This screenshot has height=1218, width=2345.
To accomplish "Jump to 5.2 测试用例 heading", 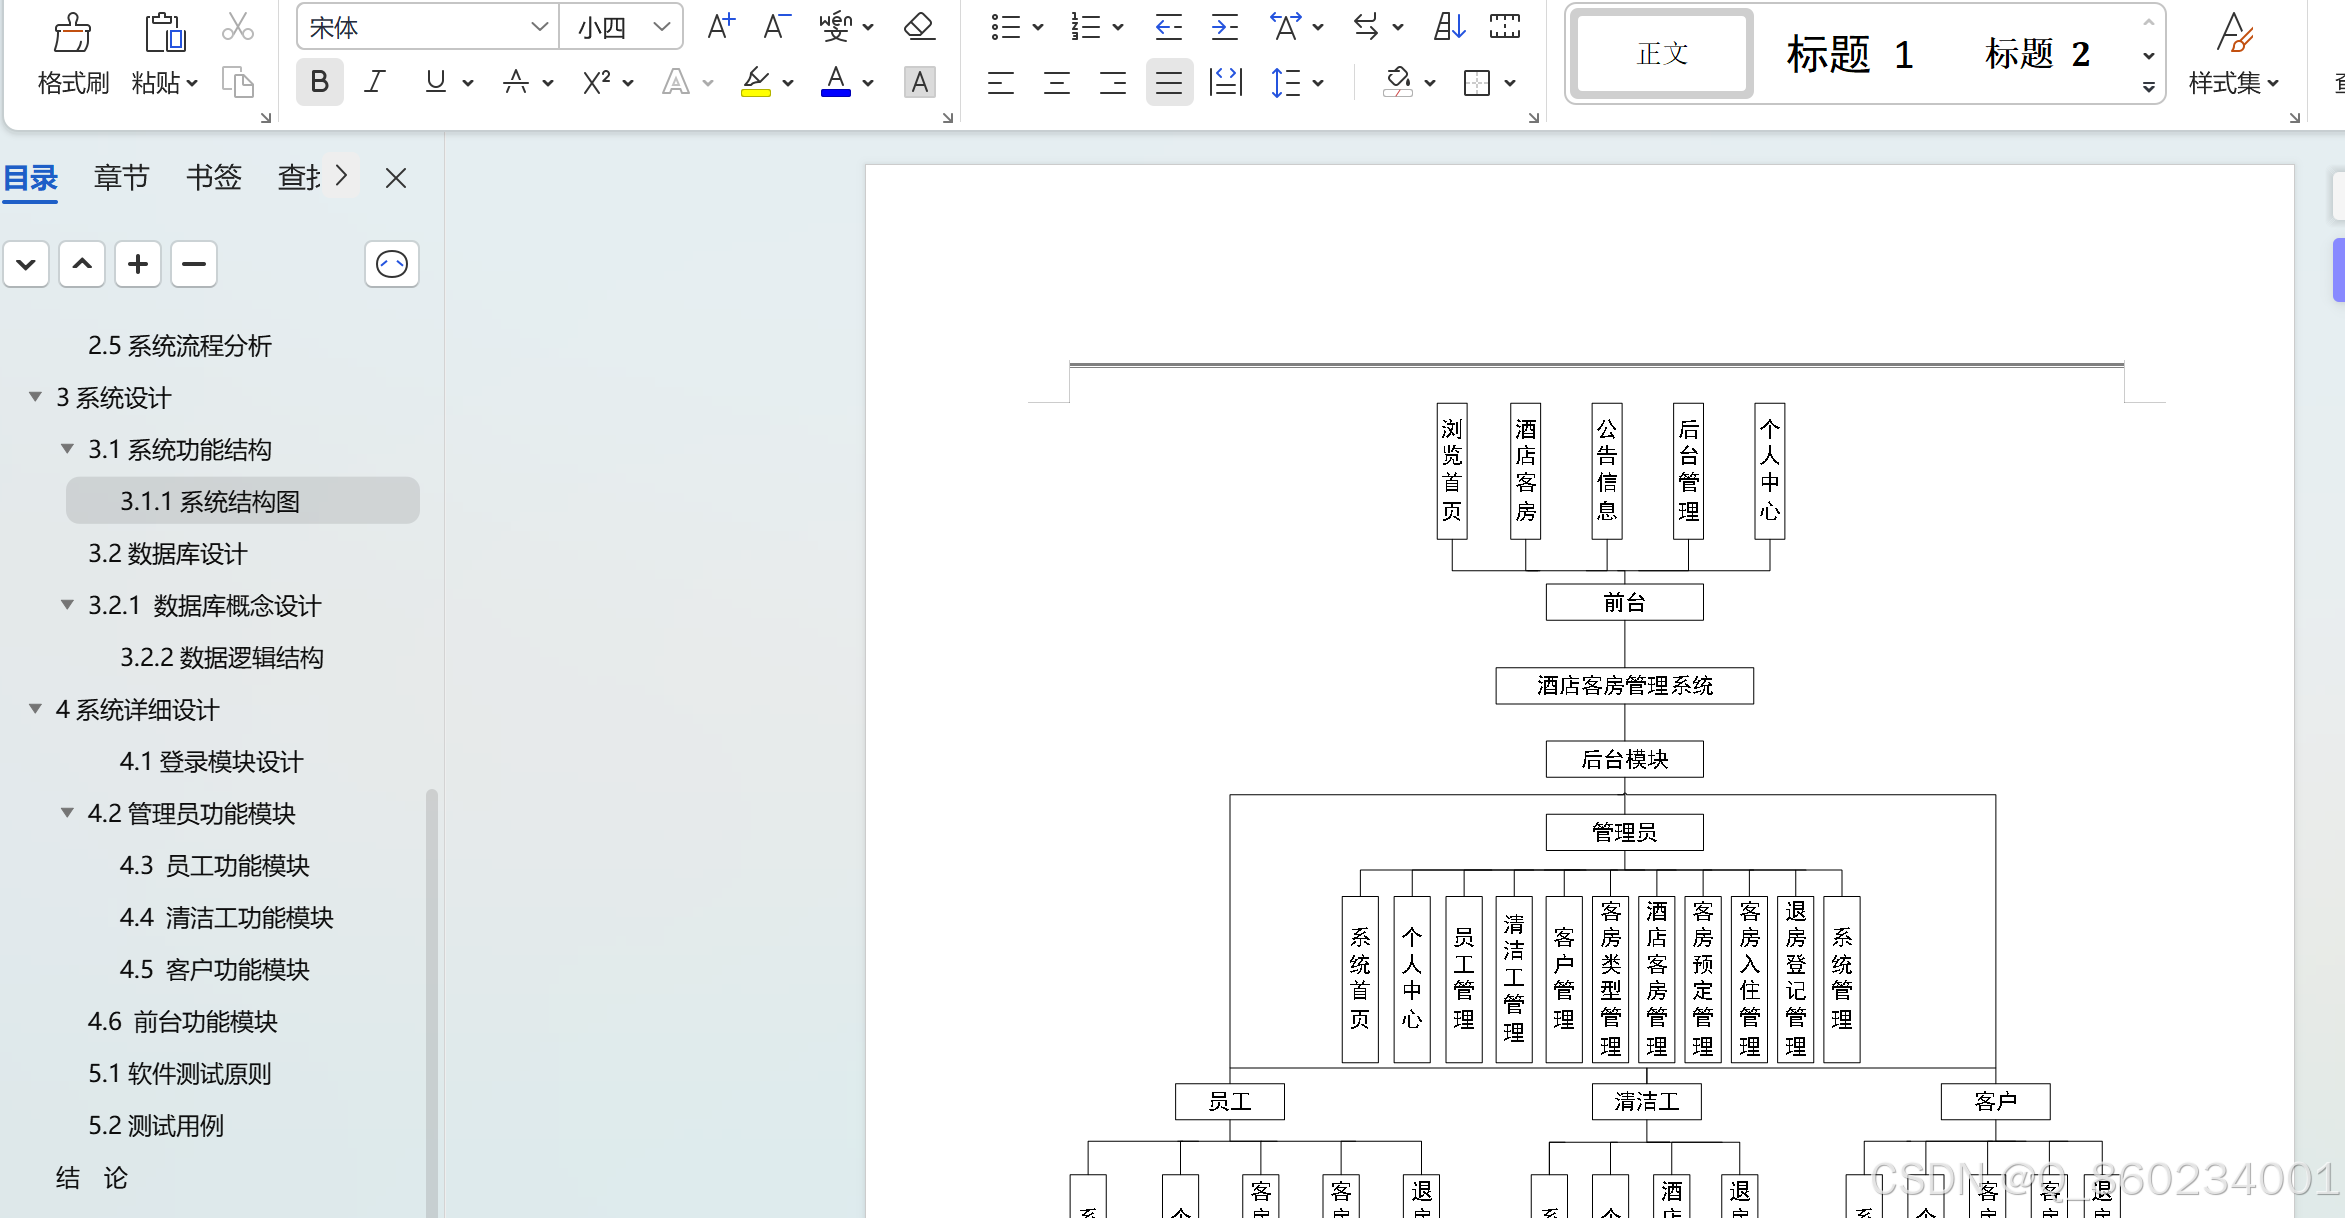I will point(155,1126).
